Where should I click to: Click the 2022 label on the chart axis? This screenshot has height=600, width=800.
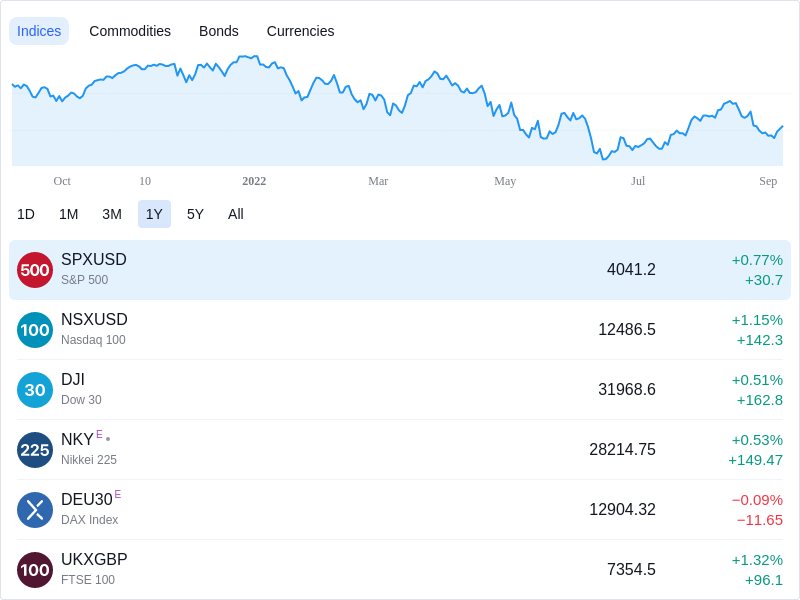point(254,181)
